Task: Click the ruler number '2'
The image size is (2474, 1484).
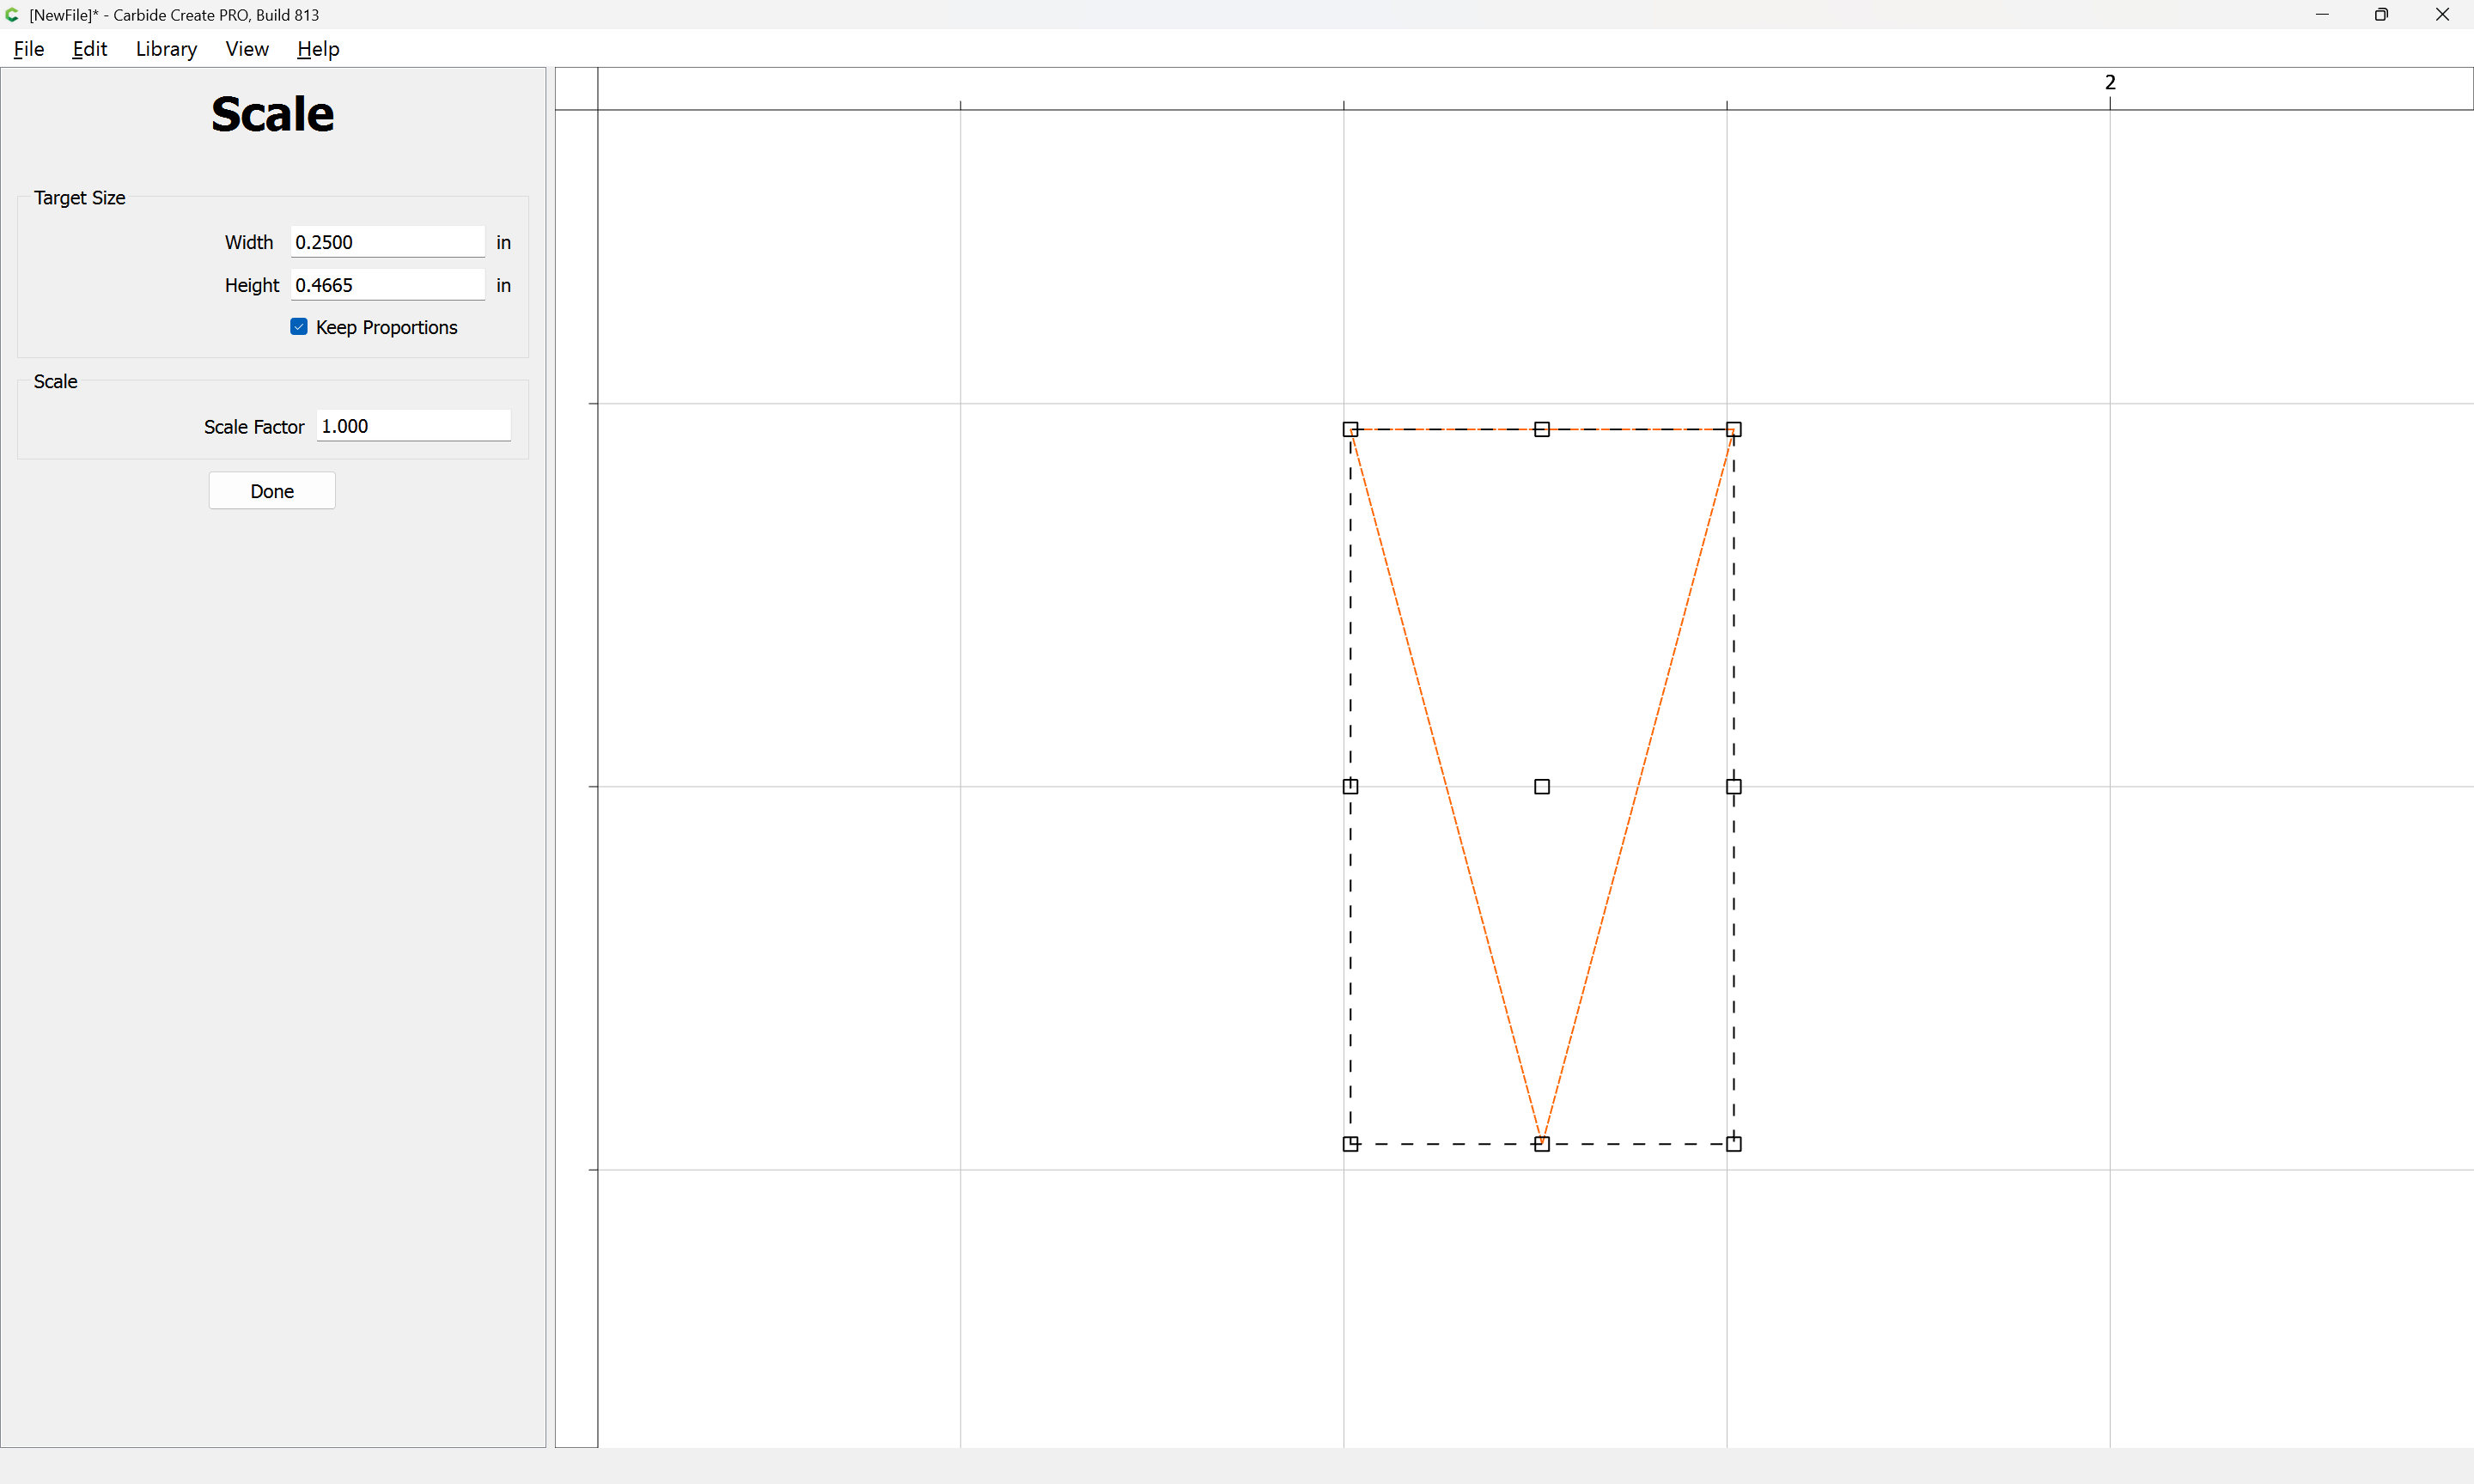Action: tap(2110, 82)
